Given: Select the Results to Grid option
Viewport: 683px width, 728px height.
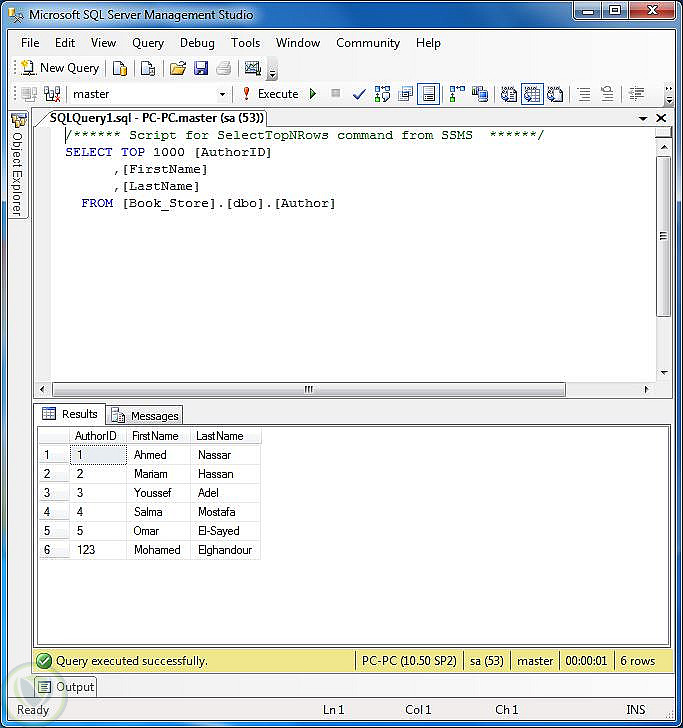Looking at the screenshot, I should coord(532,94).
